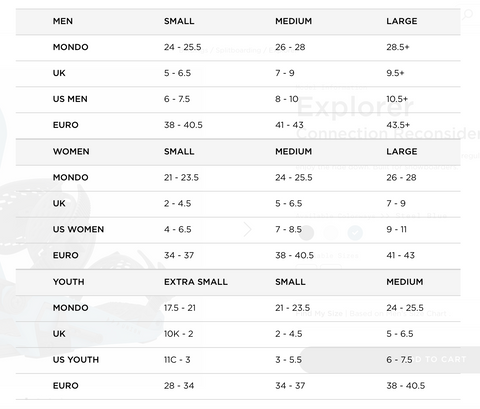Advance to next product image arrow
The image size is (480, 409).
point(247,229)
